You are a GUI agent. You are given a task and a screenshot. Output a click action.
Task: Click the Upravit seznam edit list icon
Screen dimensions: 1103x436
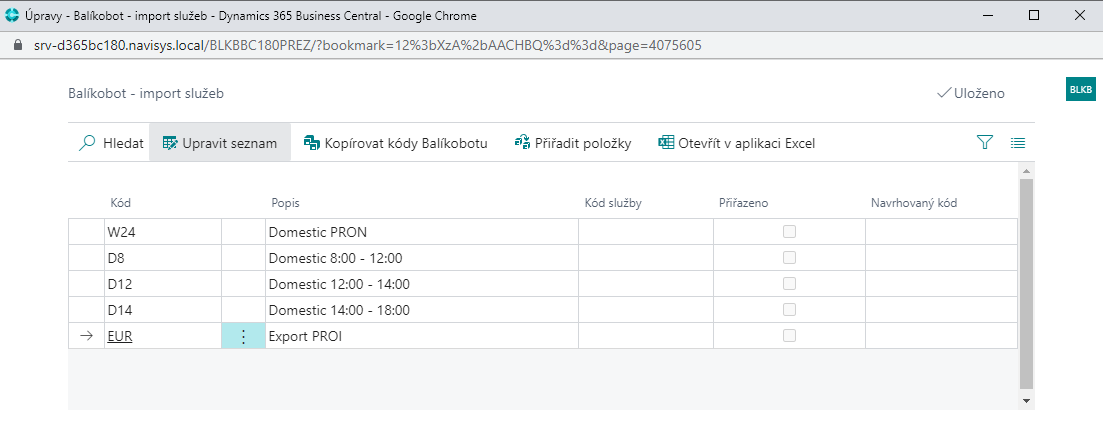(170, 143)
